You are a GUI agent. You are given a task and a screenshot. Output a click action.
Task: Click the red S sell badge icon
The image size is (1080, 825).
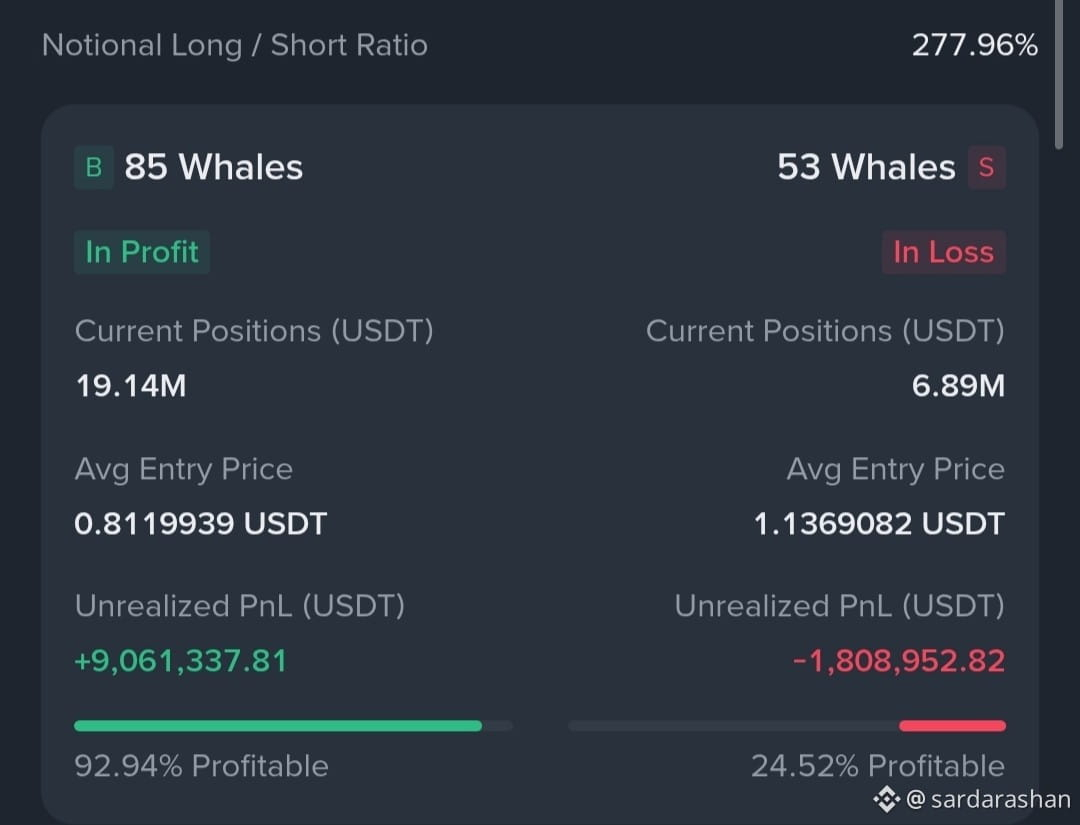[986, 167]
